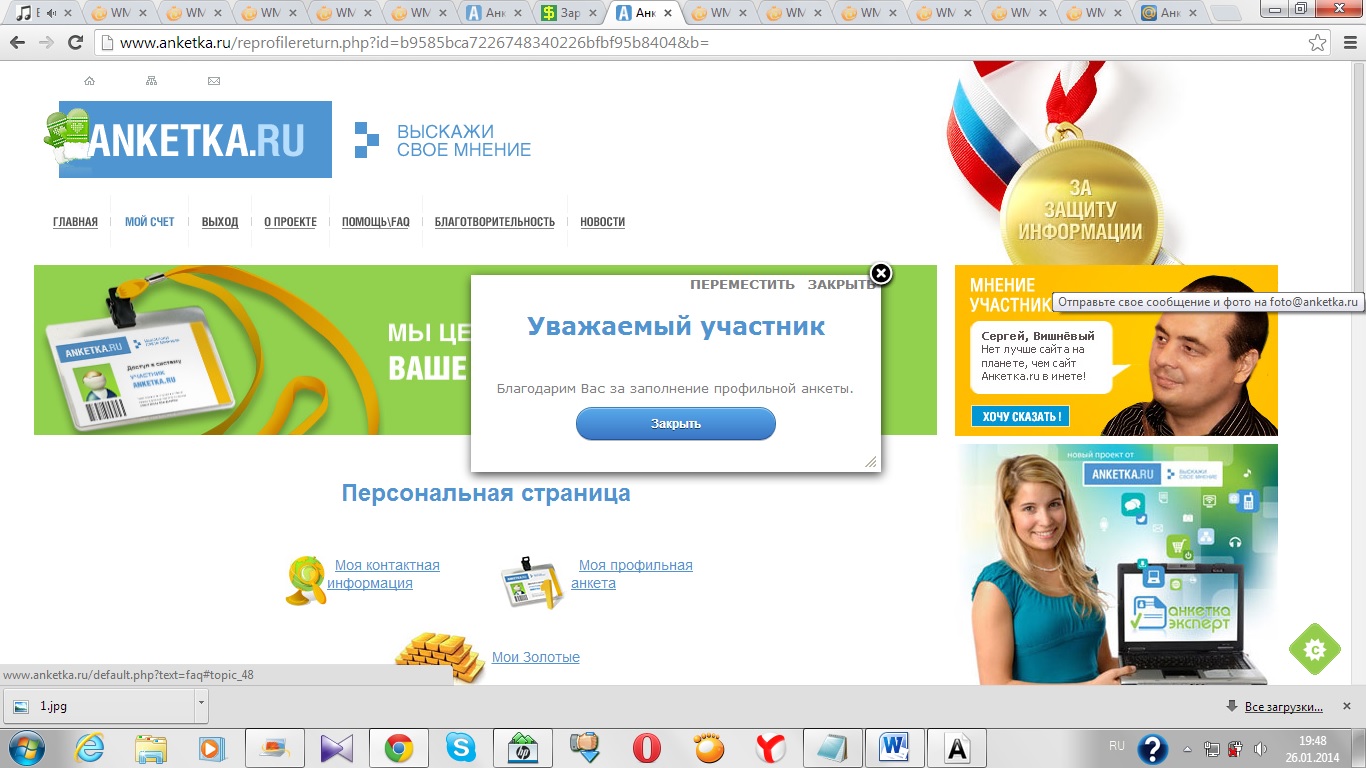The height and width of the screenshot is (768, 1366).
Task: Click the magnifier contact information icon
Action: tap(305, 581)
